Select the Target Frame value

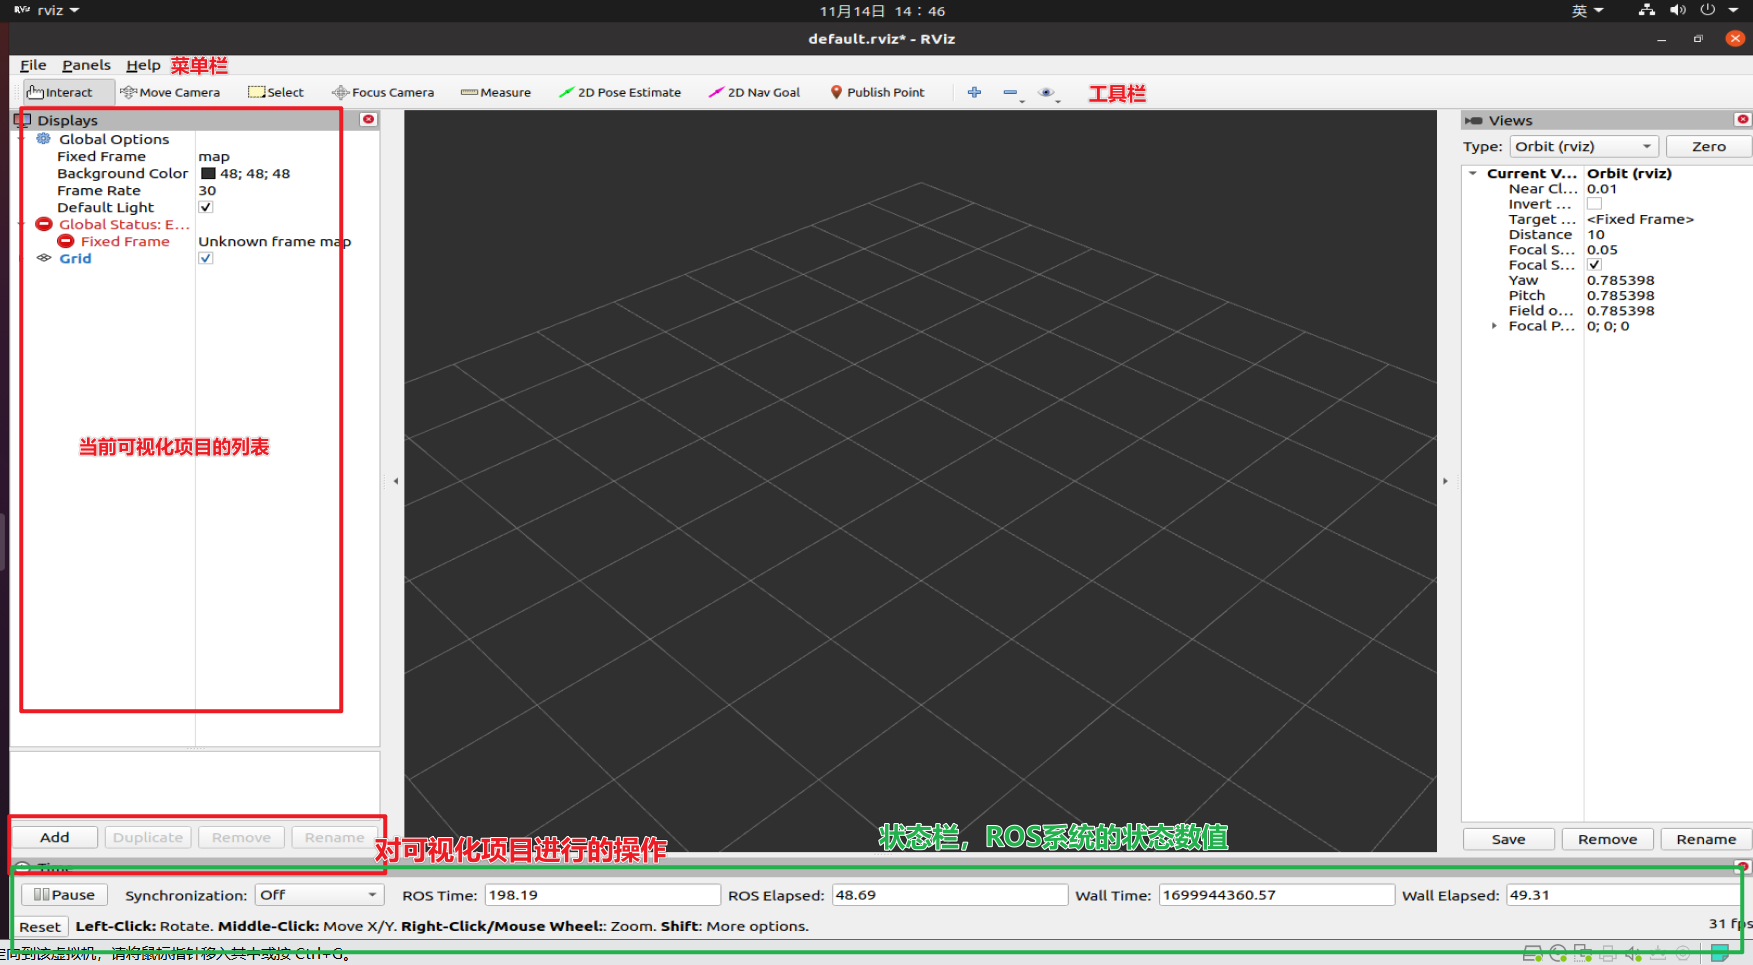1640,219
